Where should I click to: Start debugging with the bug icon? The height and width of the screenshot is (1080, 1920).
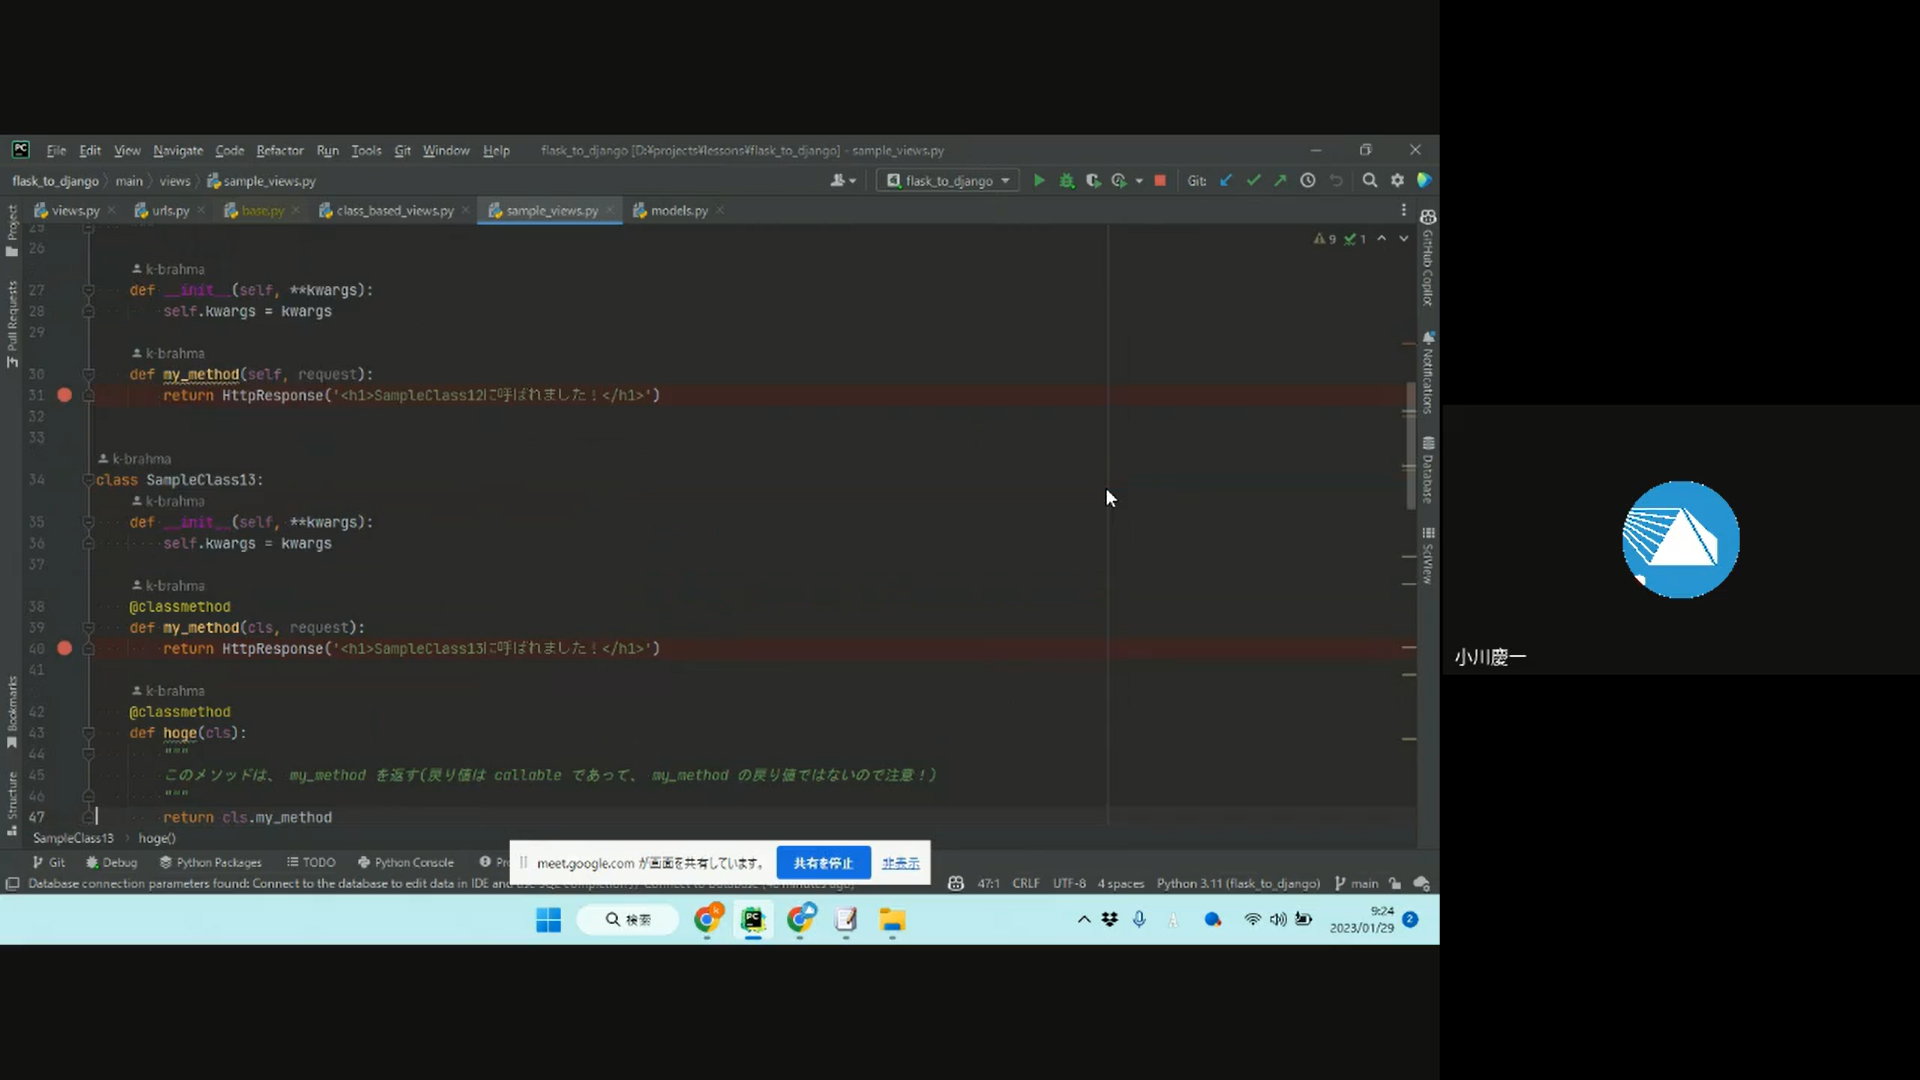tap(1066, 180)
